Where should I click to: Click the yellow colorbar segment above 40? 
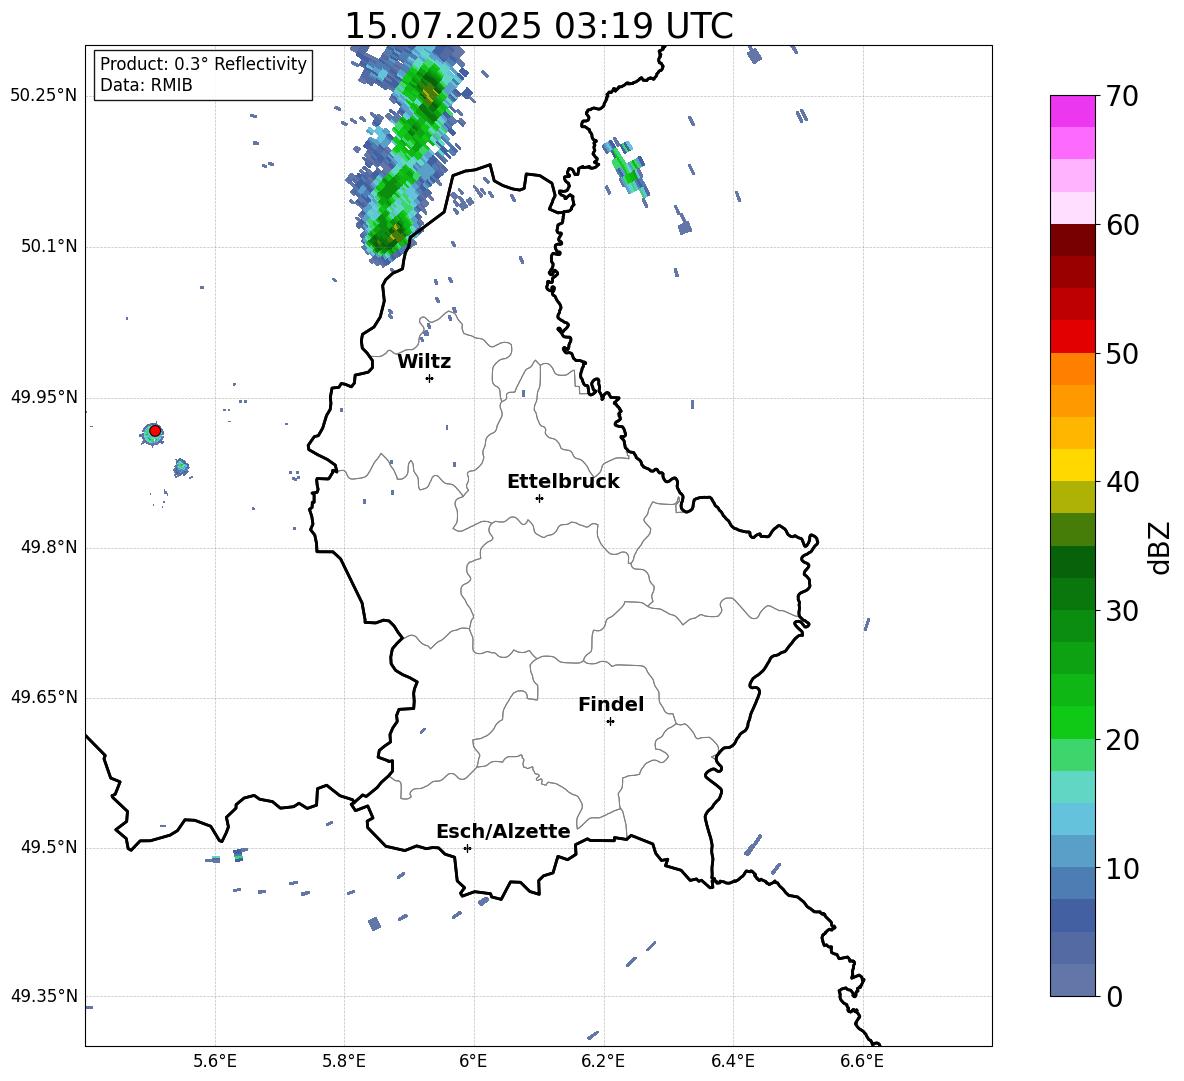1073,465
